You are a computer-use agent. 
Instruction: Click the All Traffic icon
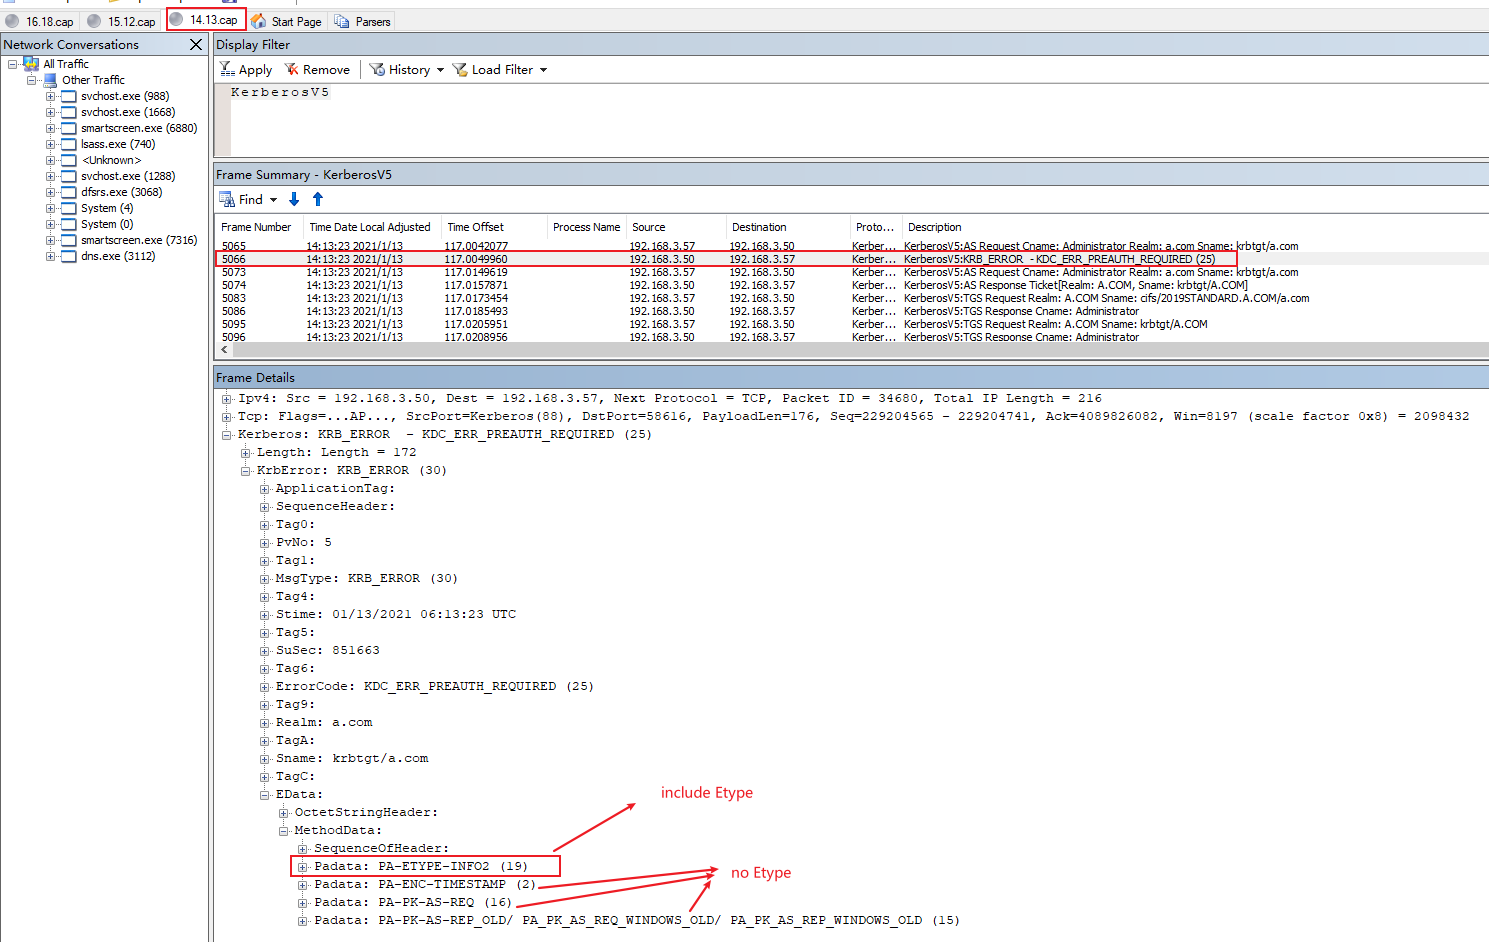[31, 64]
